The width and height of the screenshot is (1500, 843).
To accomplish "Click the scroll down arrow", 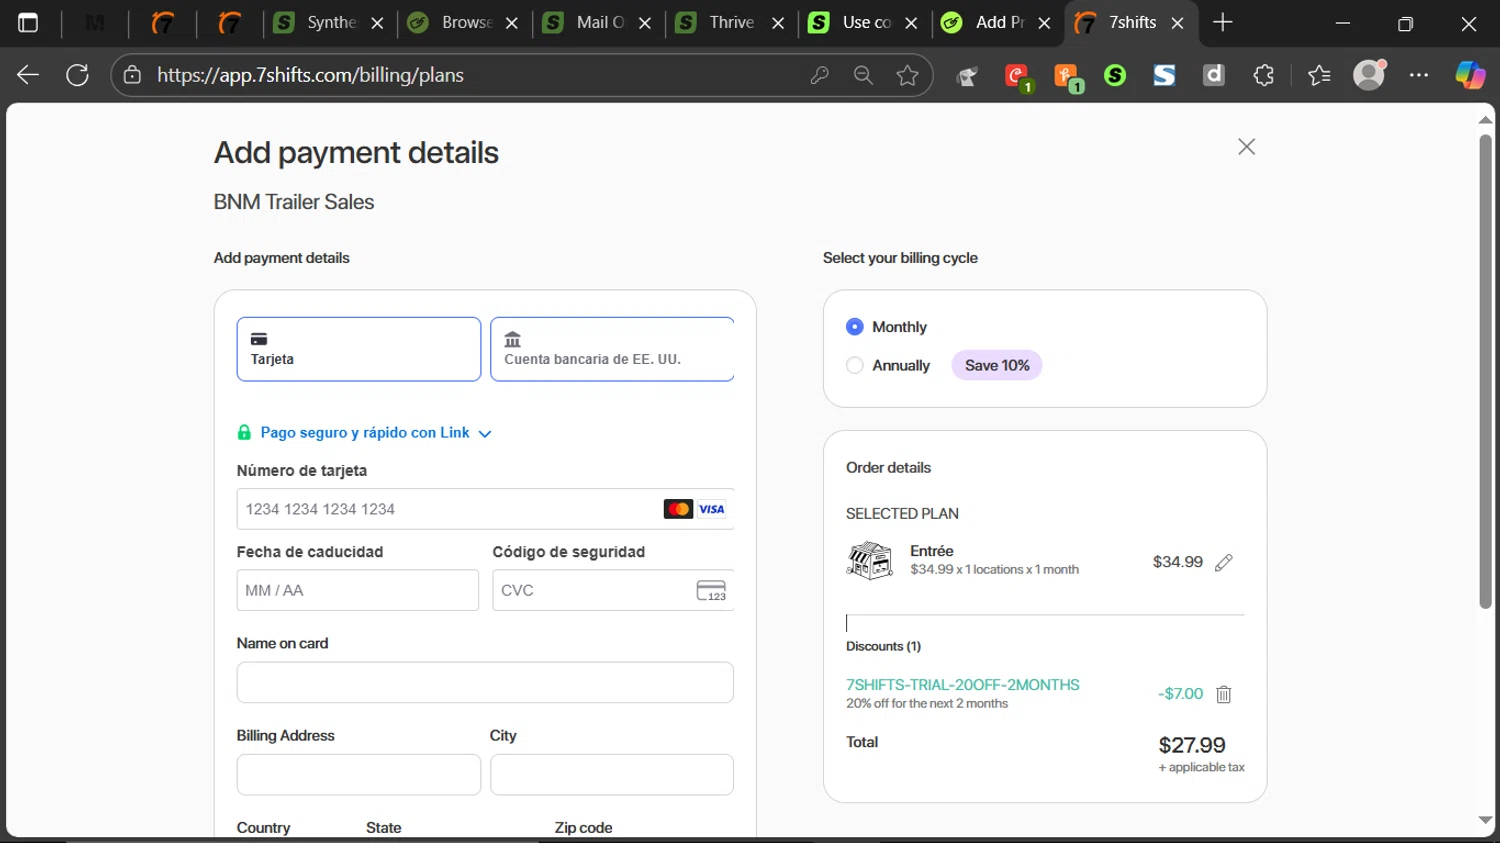I will tap(1486, 821).
